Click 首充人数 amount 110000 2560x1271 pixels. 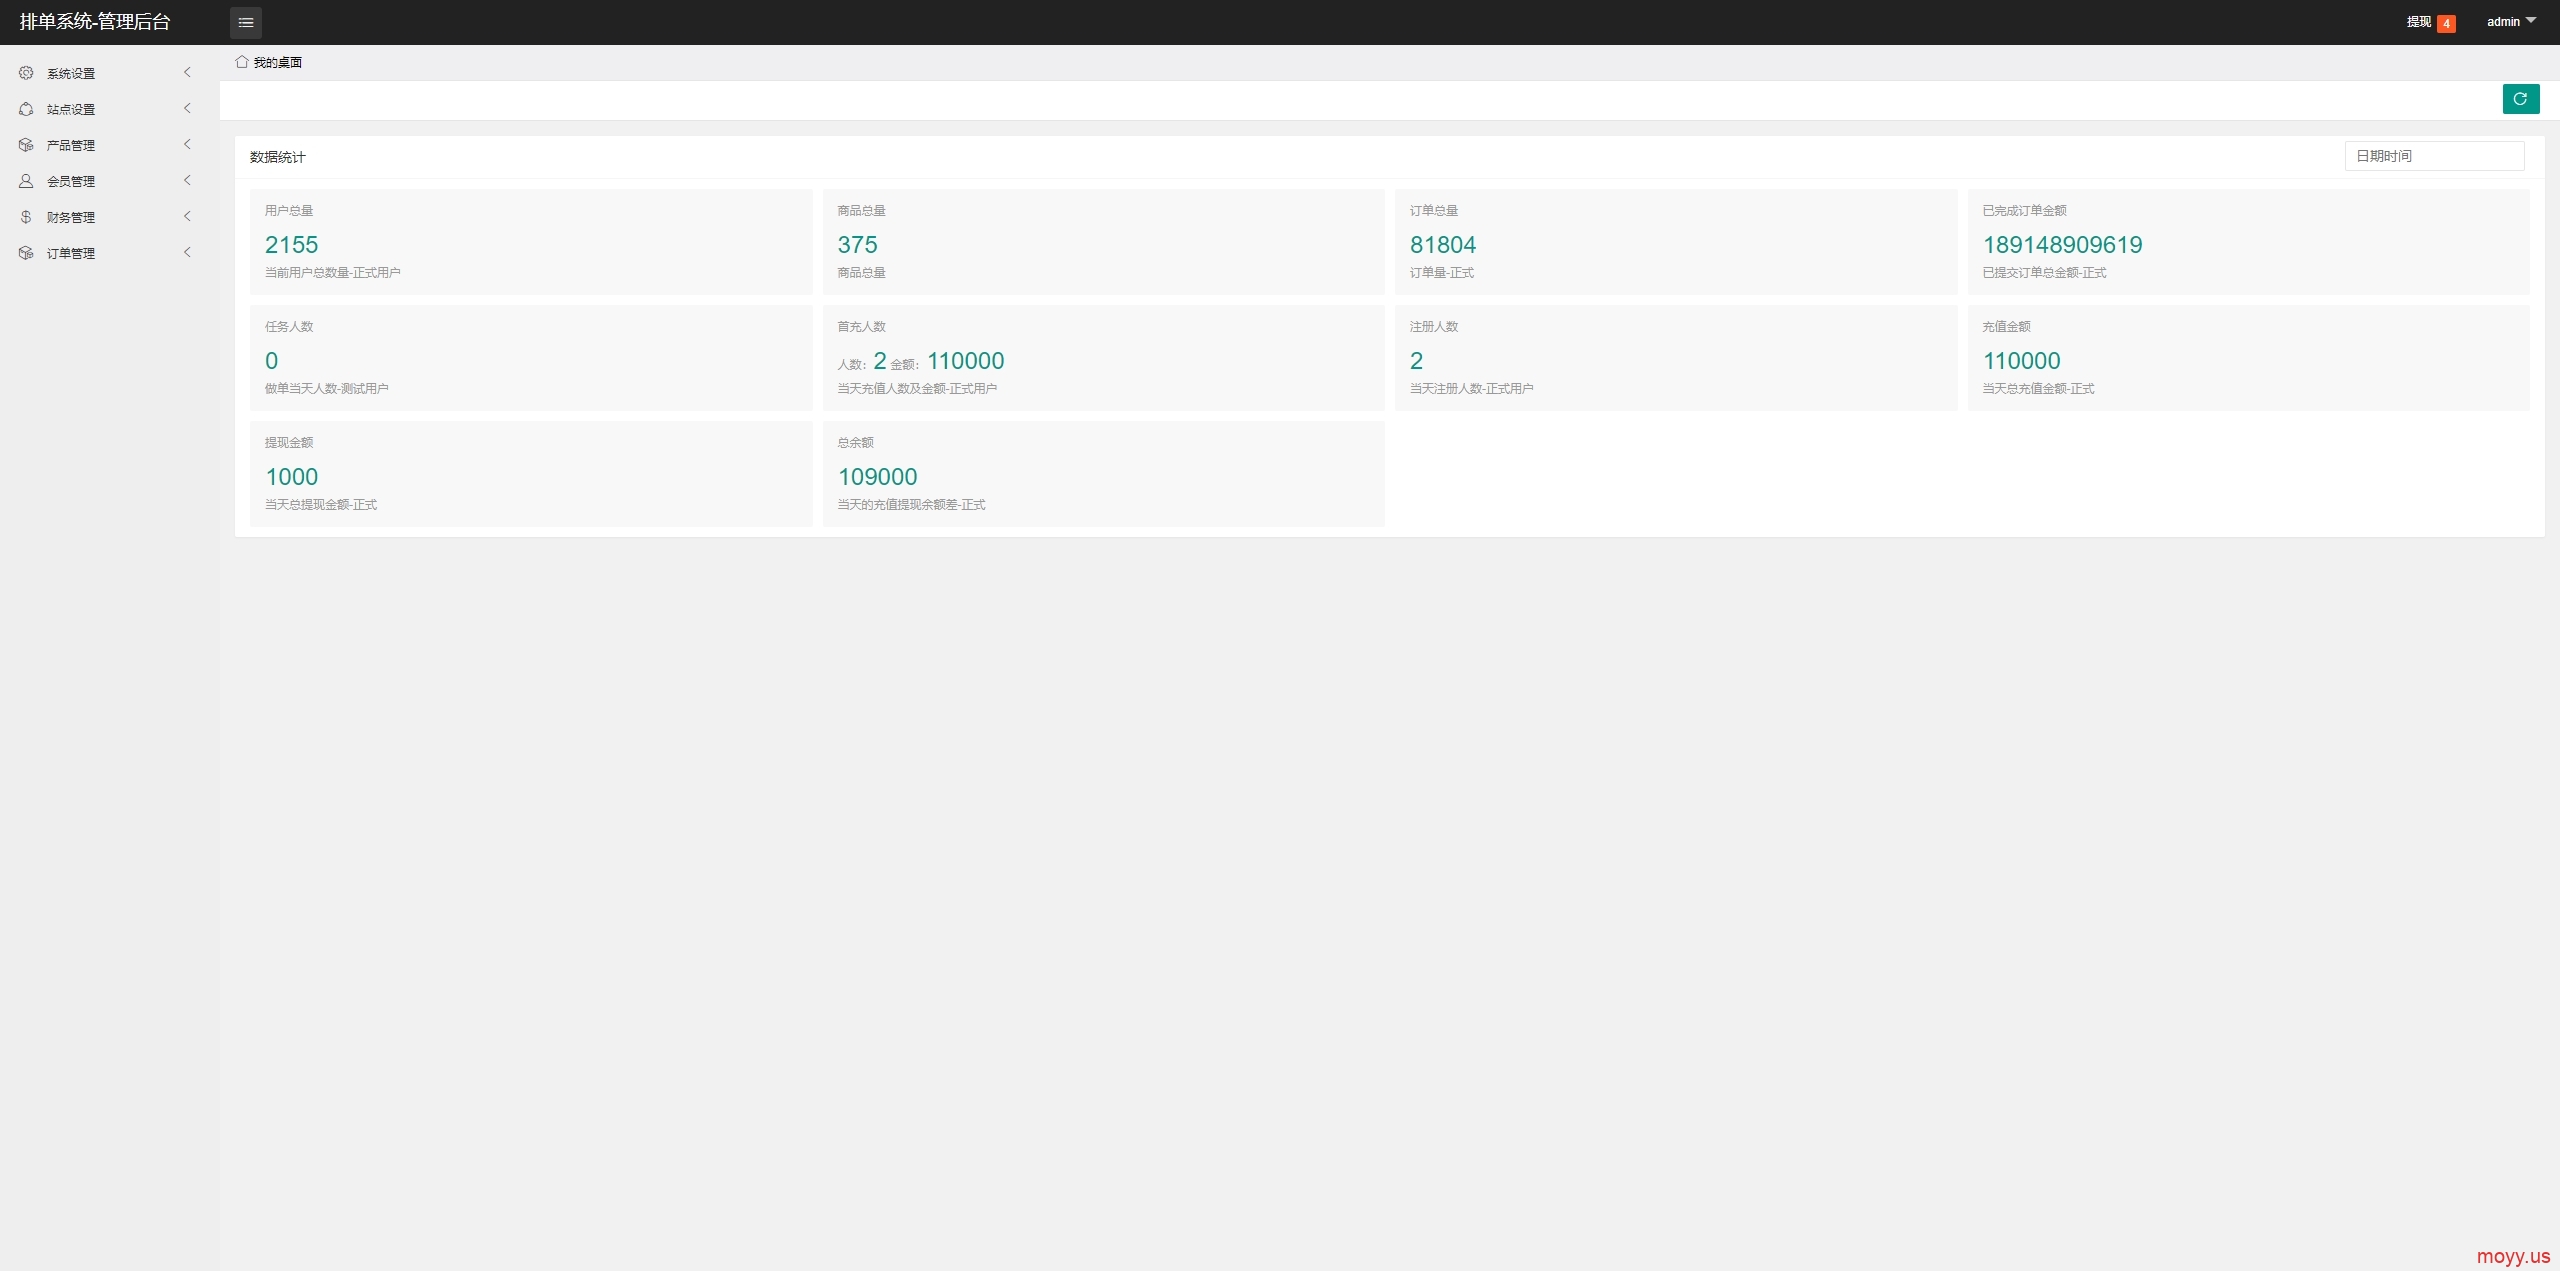965,361
